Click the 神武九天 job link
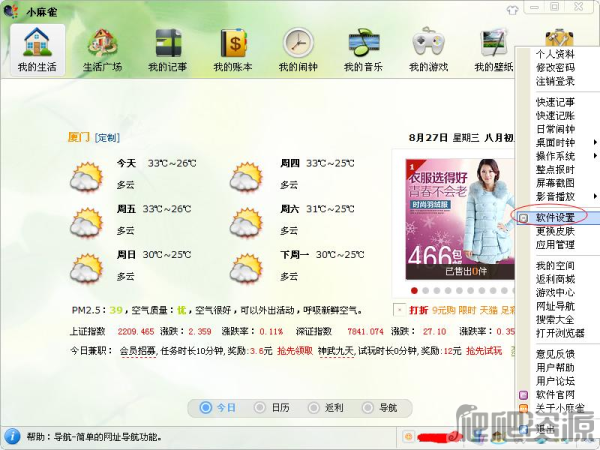This screenshot has width=600, height=450. (336, 351)
